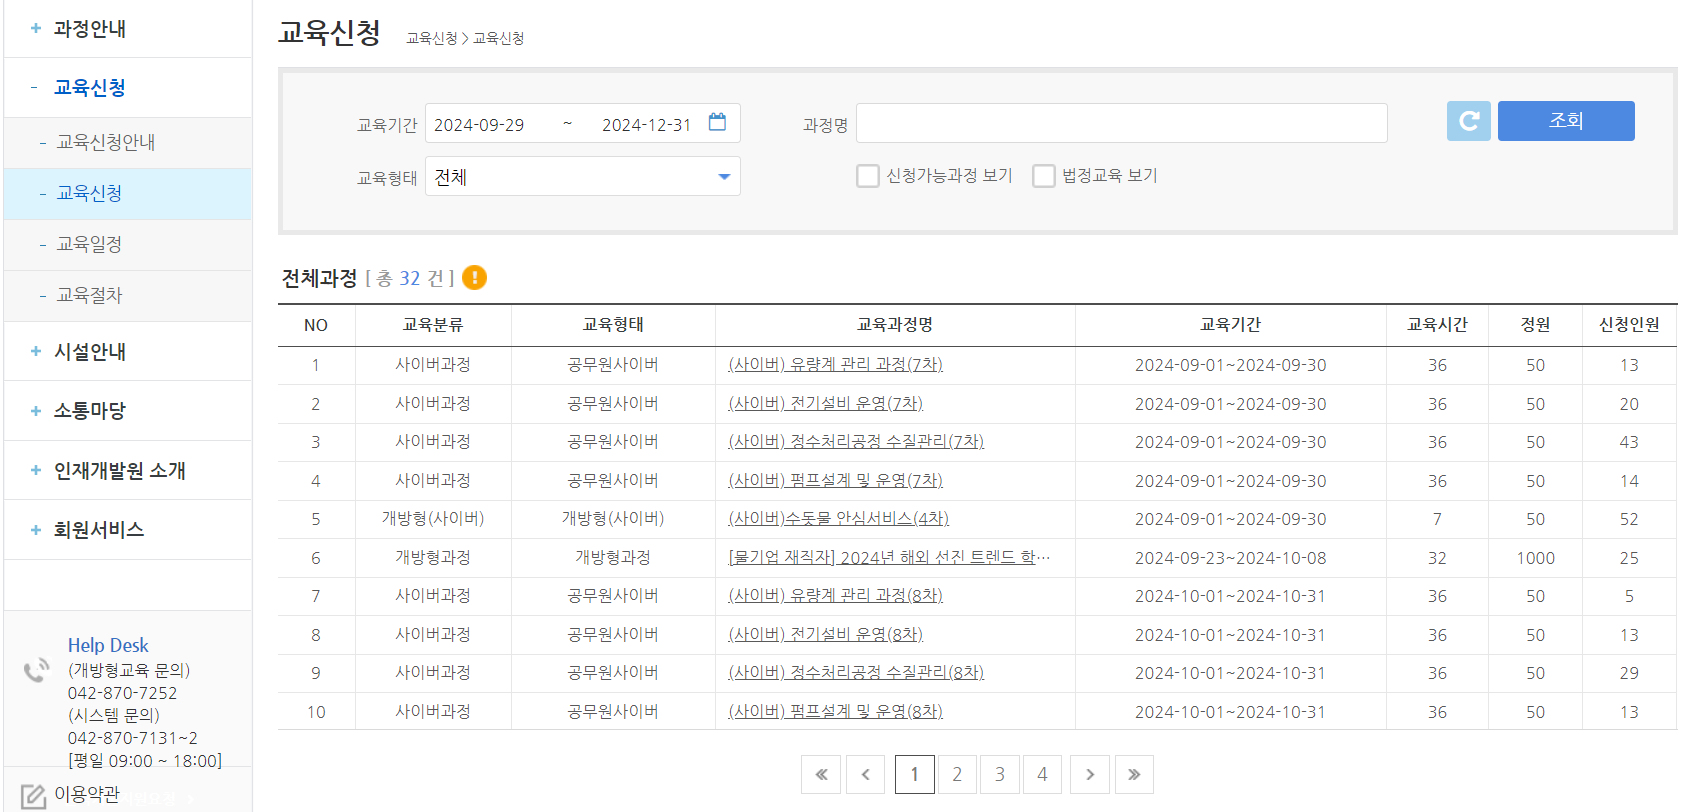
Task: Click the 조회 search button
Action: [x=1566, y=121]
